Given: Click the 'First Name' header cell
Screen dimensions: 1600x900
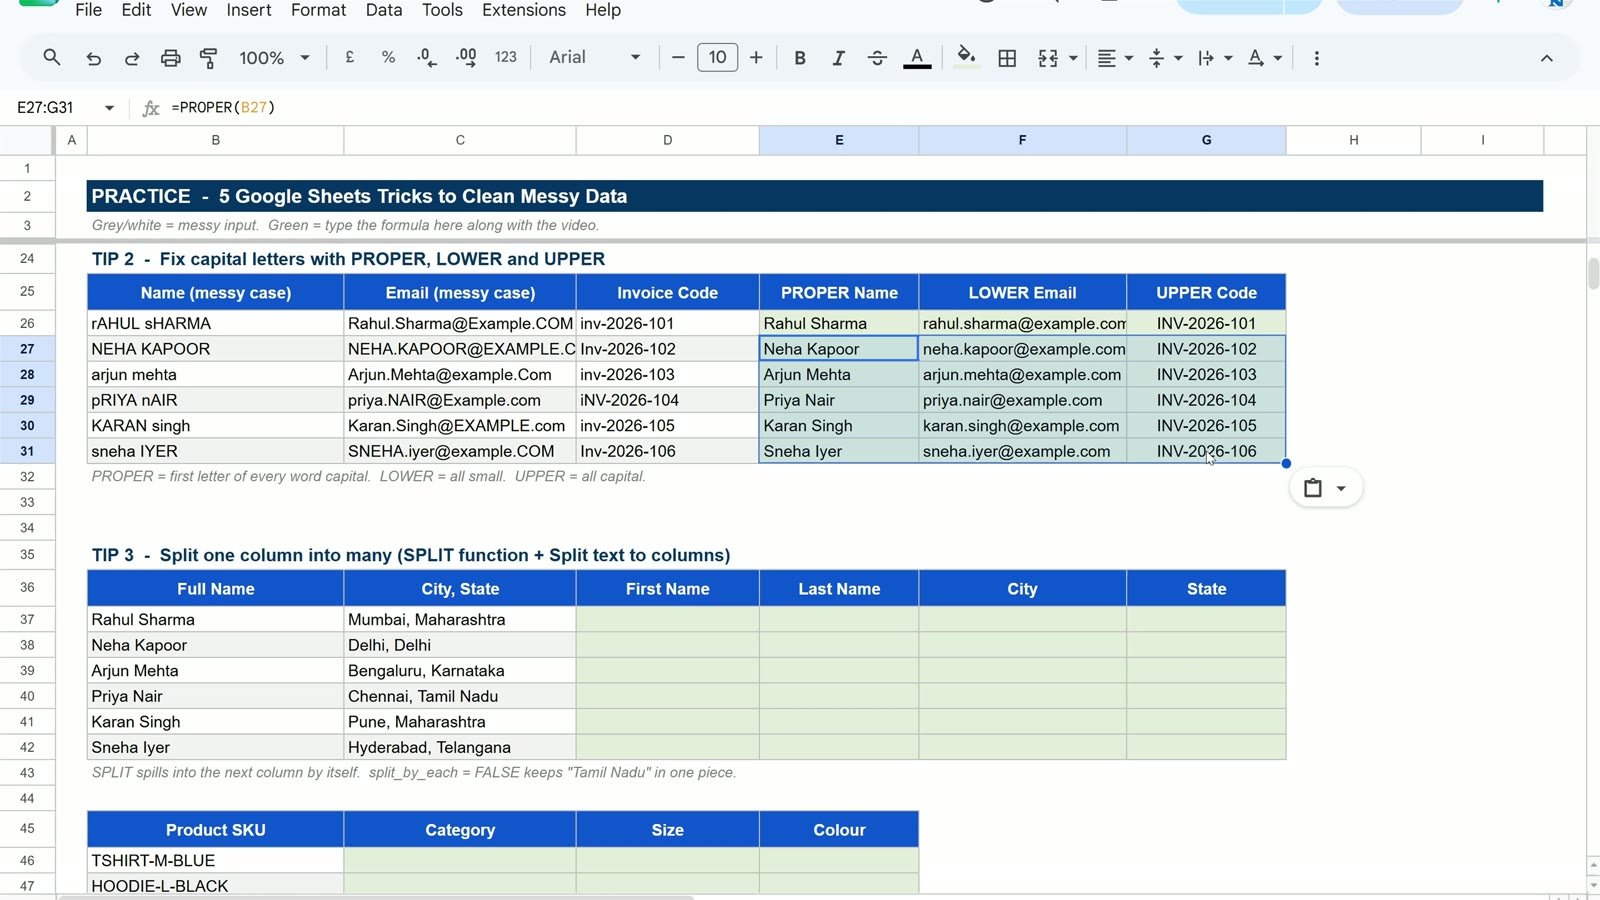Looking at the screenshot, I should 667,589.
